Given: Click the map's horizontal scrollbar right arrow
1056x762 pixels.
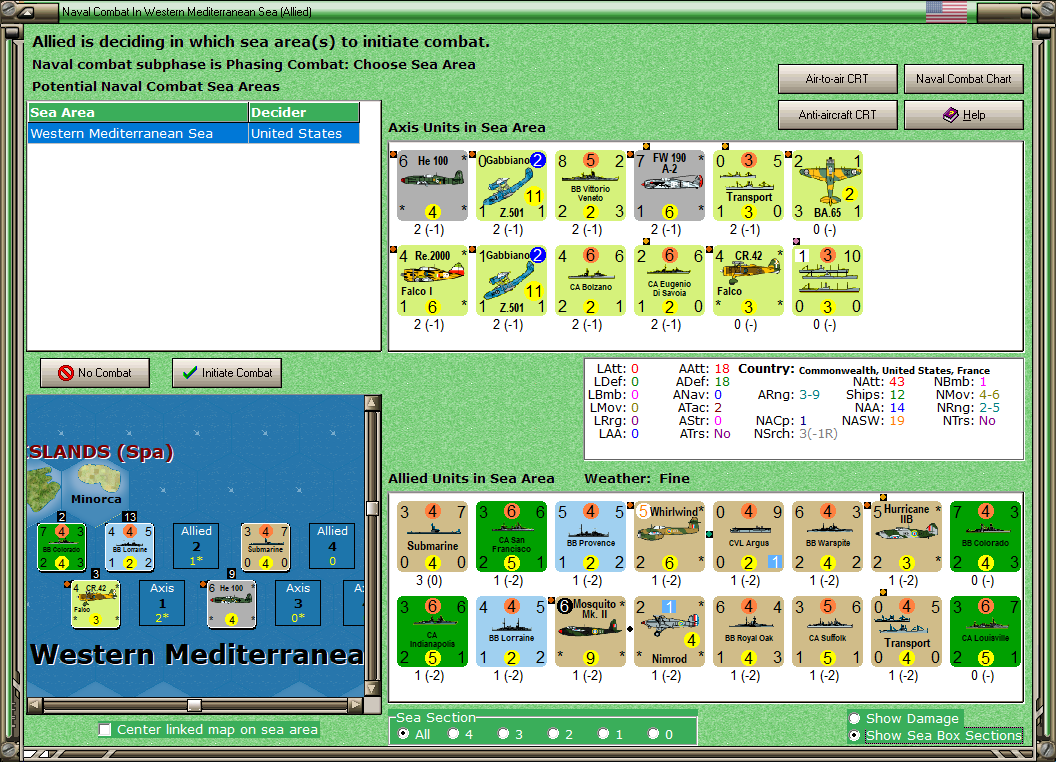Looking at the screenshot, I should click(356, 705).
